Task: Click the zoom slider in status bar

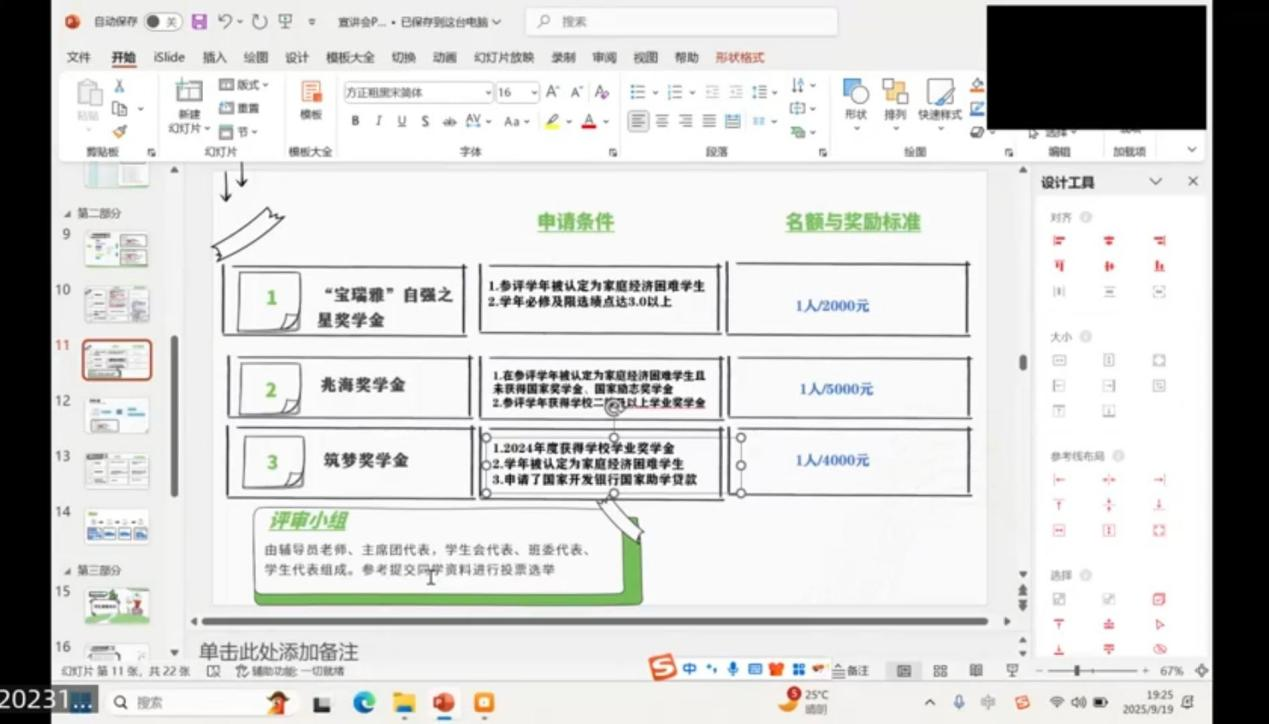Action: pyautogui.click(x=1078, y=671)
